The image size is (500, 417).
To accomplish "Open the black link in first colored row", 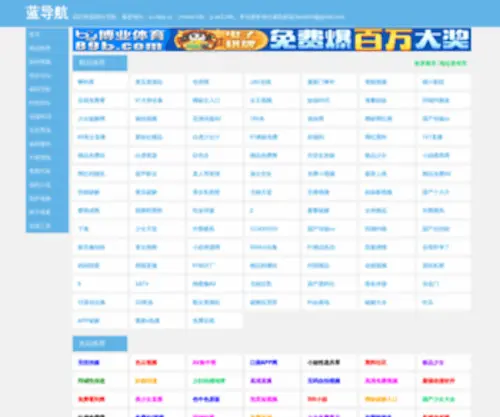I will (x=323, y=362).
